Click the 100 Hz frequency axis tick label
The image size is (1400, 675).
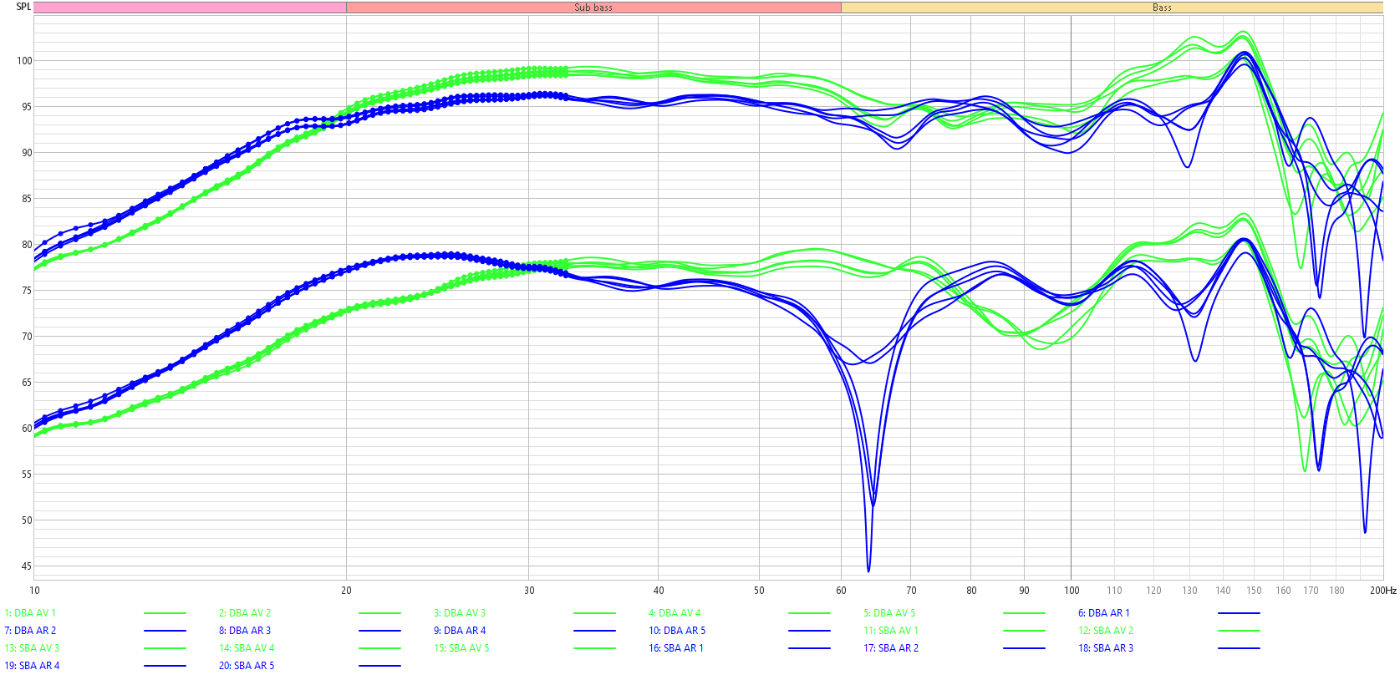pos(1071,590)
